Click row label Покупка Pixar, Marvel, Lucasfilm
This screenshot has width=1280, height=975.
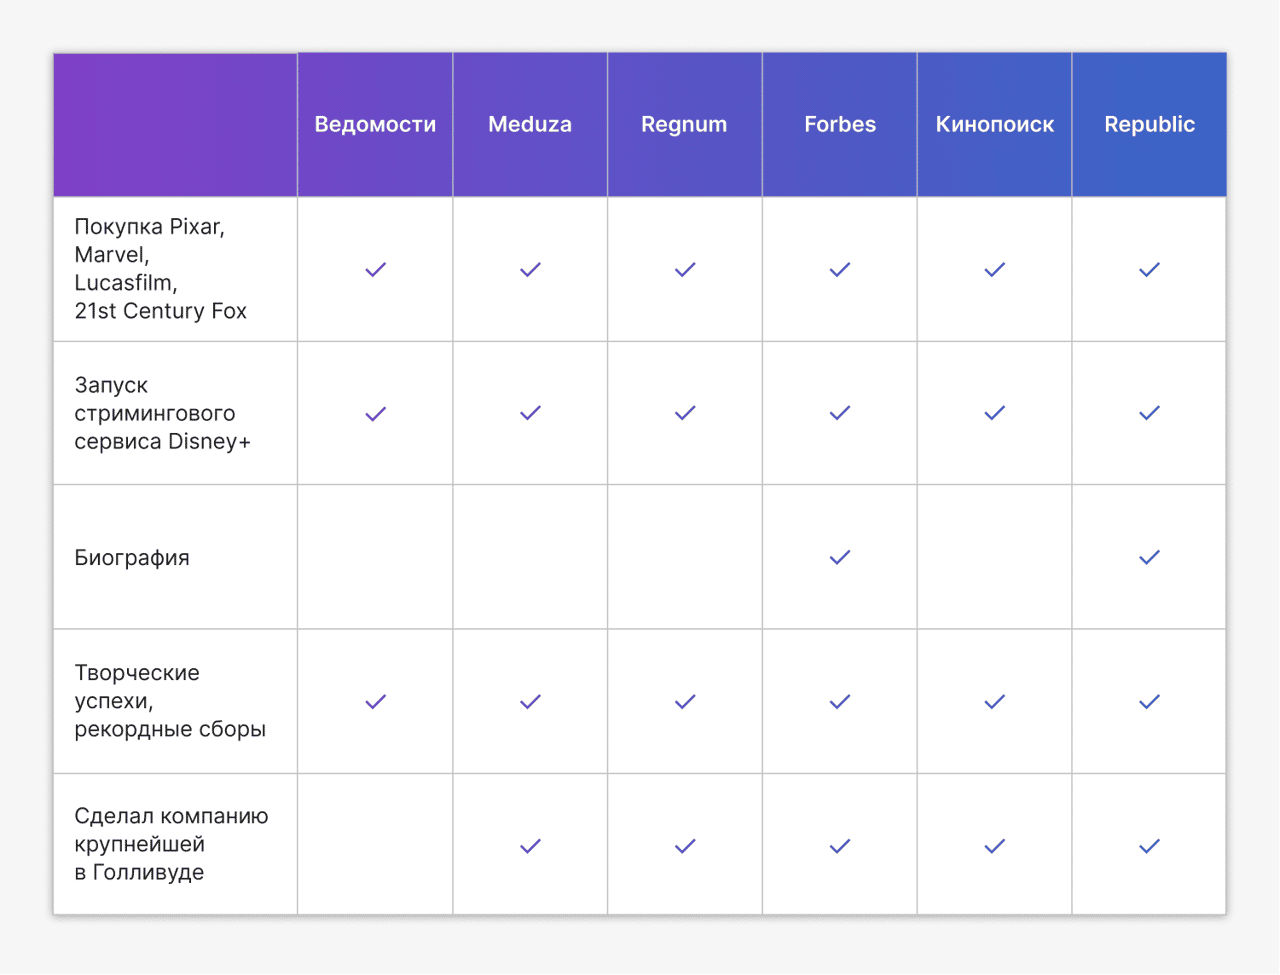click(x=160, y=269)
